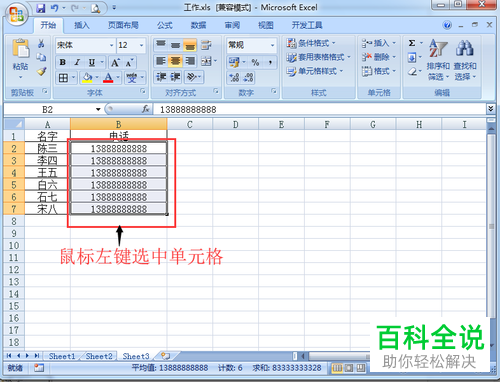Open Sheet2 worksheet tab

click(99, 356)
